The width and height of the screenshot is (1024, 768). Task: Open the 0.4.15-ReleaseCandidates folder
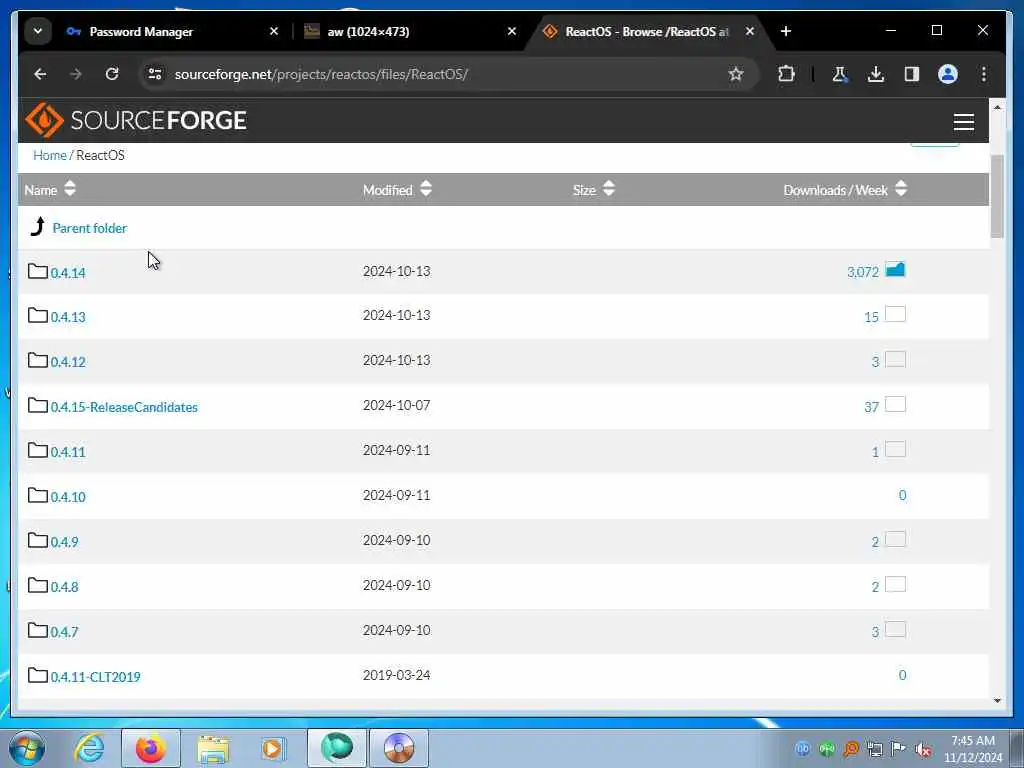click(x=124, y=408)
